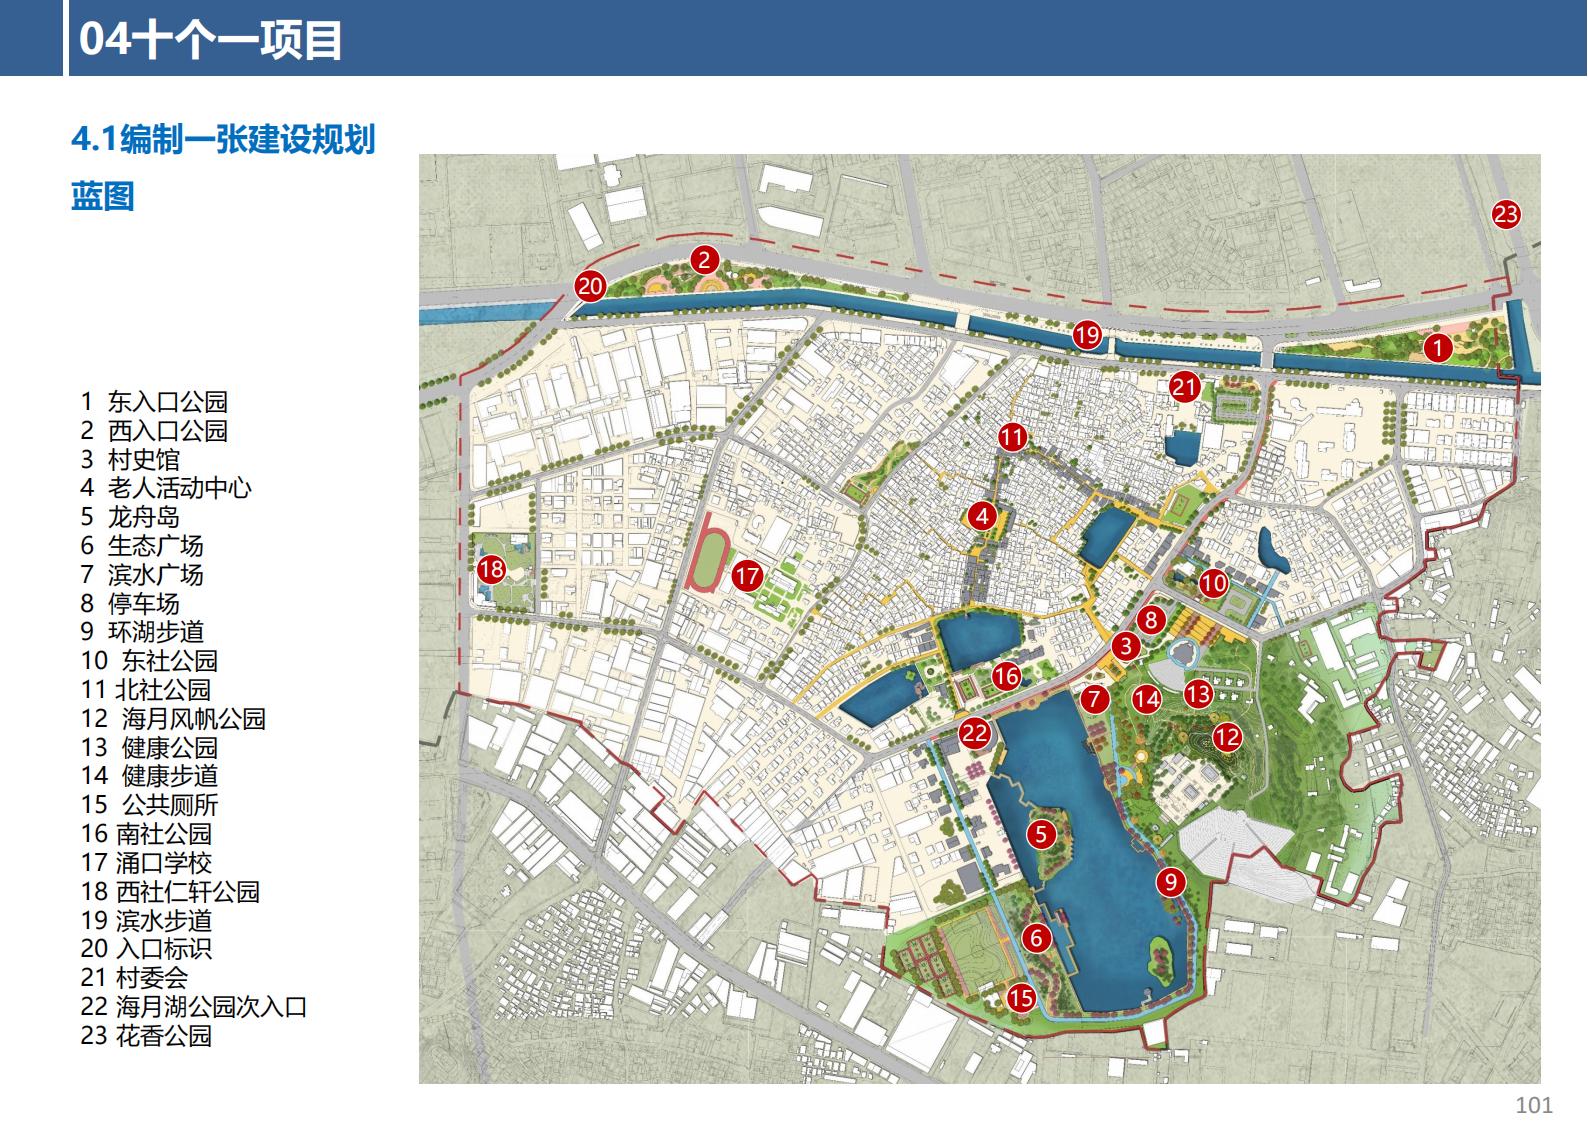This screenshot has height=1123, width=1588.
Task: Click legend entry 23 花香公园
Action: pos(146,1036)
